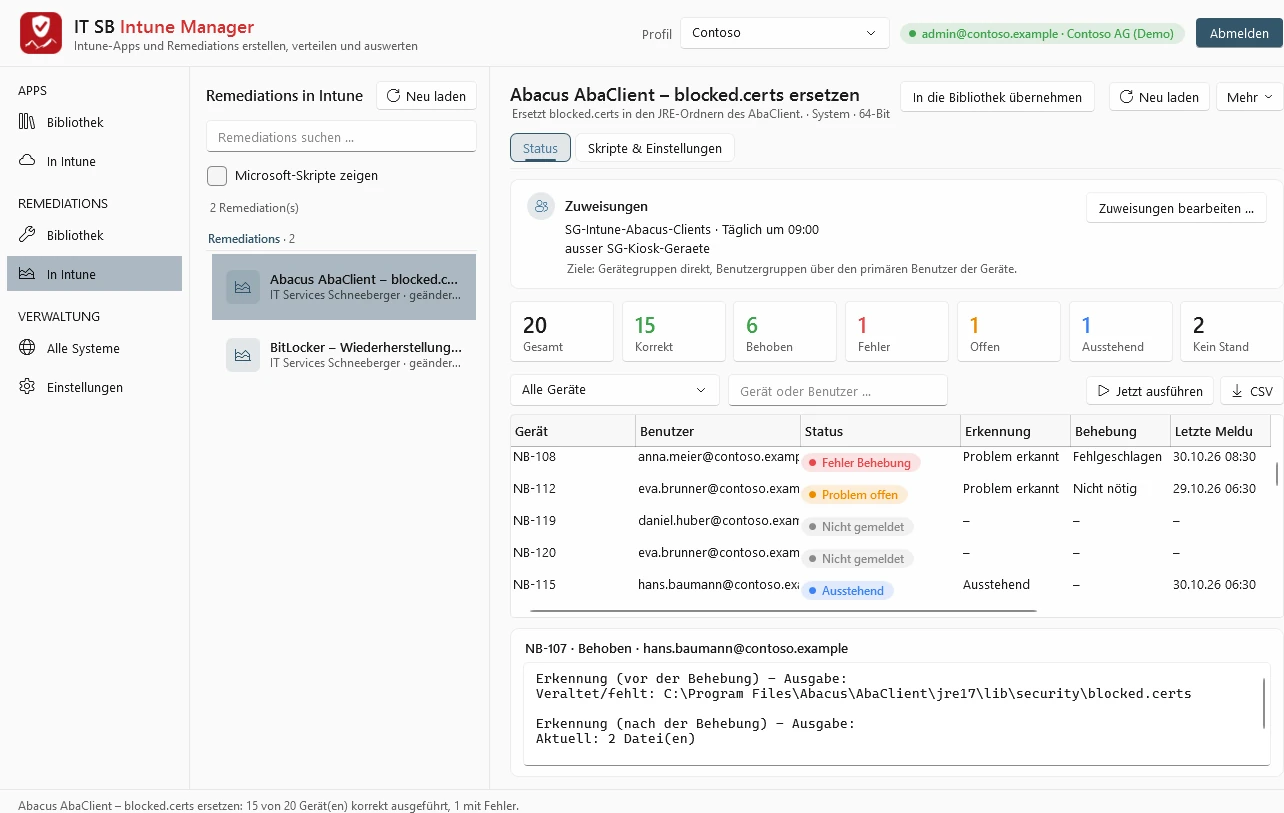This screenshot has height=813, width=1284.
Task: Export the device list as CSV
Action: (x=1252, y=391)
